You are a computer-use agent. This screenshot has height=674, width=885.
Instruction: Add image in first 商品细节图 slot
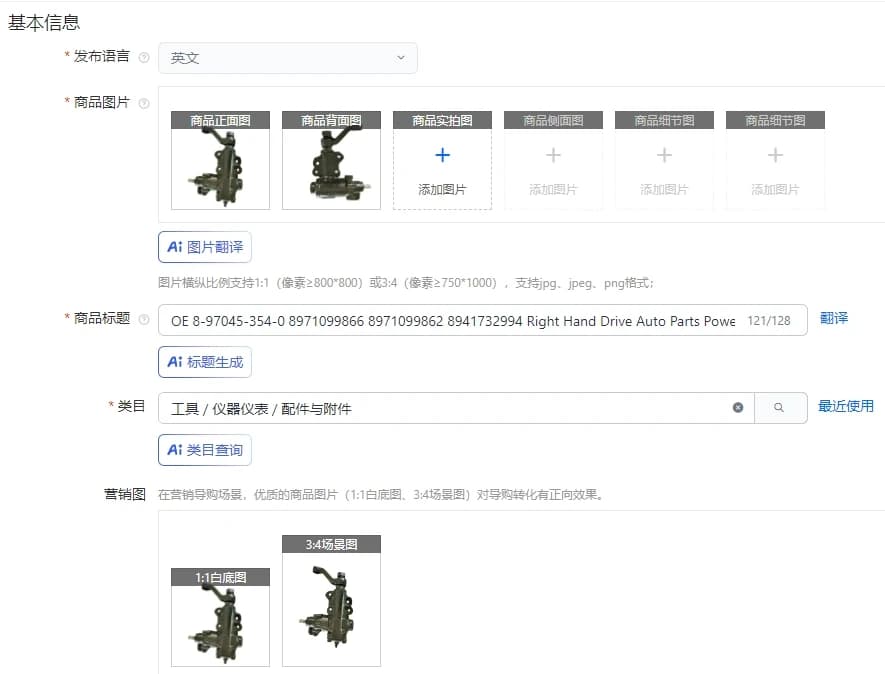coord(664,160)
